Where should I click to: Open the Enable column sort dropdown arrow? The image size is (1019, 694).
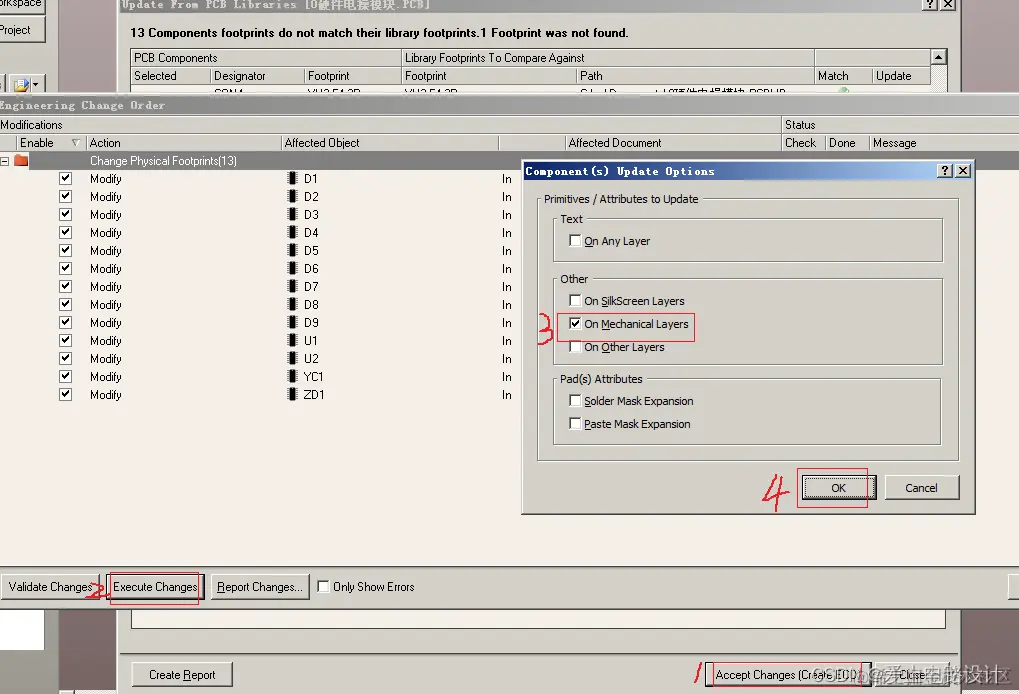pos(75,143)
